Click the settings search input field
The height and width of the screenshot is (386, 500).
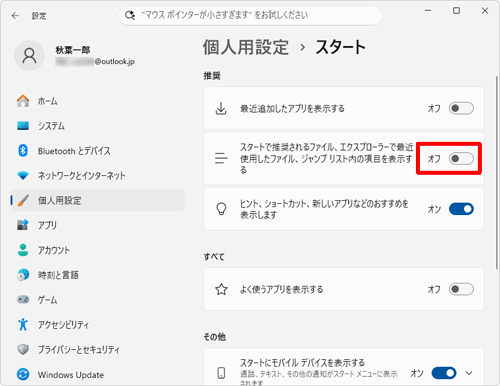[x=250, y=15]
